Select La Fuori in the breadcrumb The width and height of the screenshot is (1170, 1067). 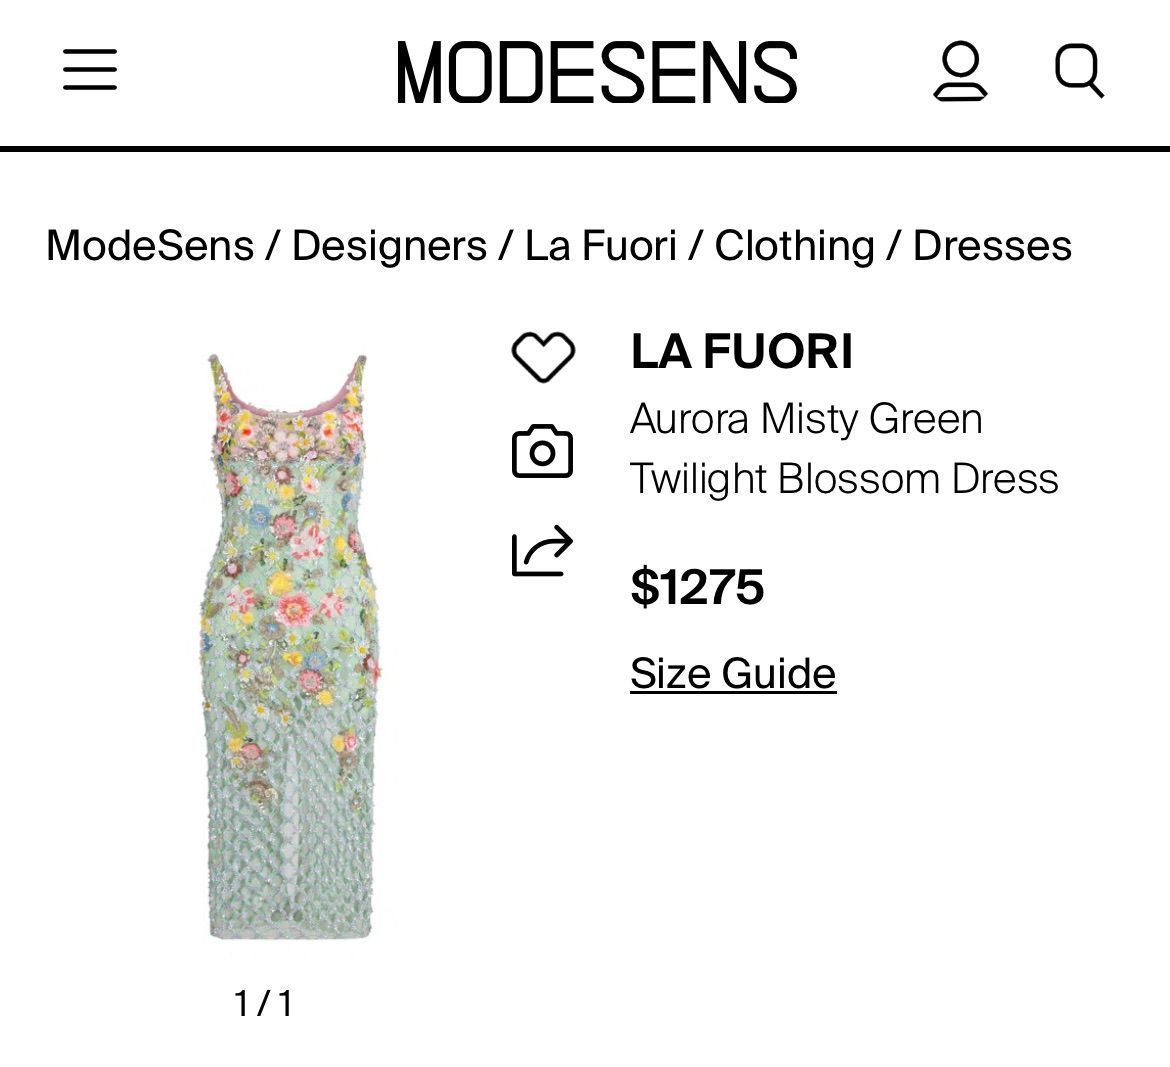(601, 245)
